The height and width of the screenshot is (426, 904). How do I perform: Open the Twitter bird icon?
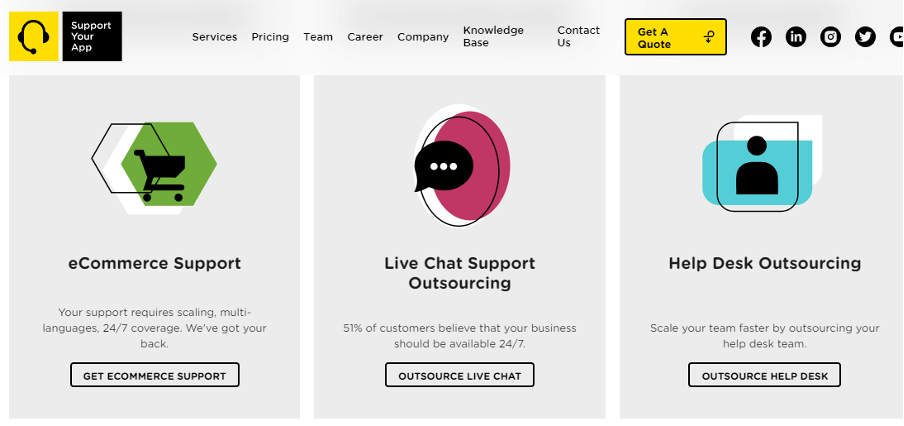click(x=865, y=37)
